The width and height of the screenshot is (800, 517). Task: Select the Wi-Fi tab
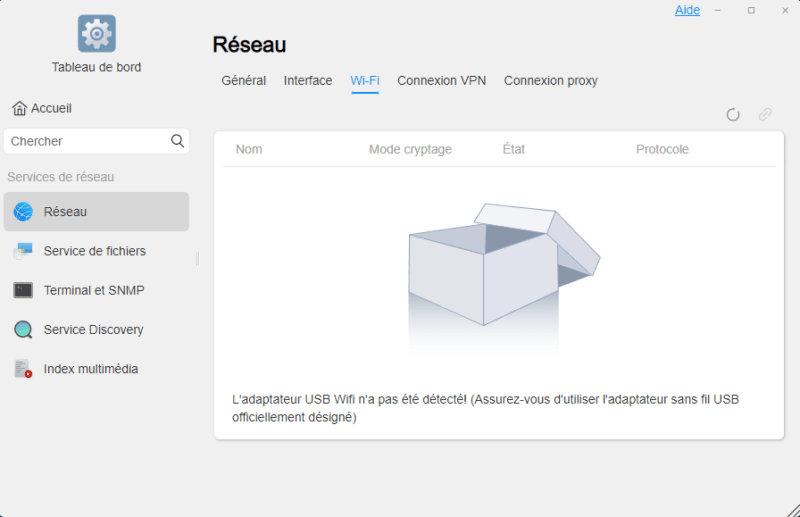pos(365,81)
